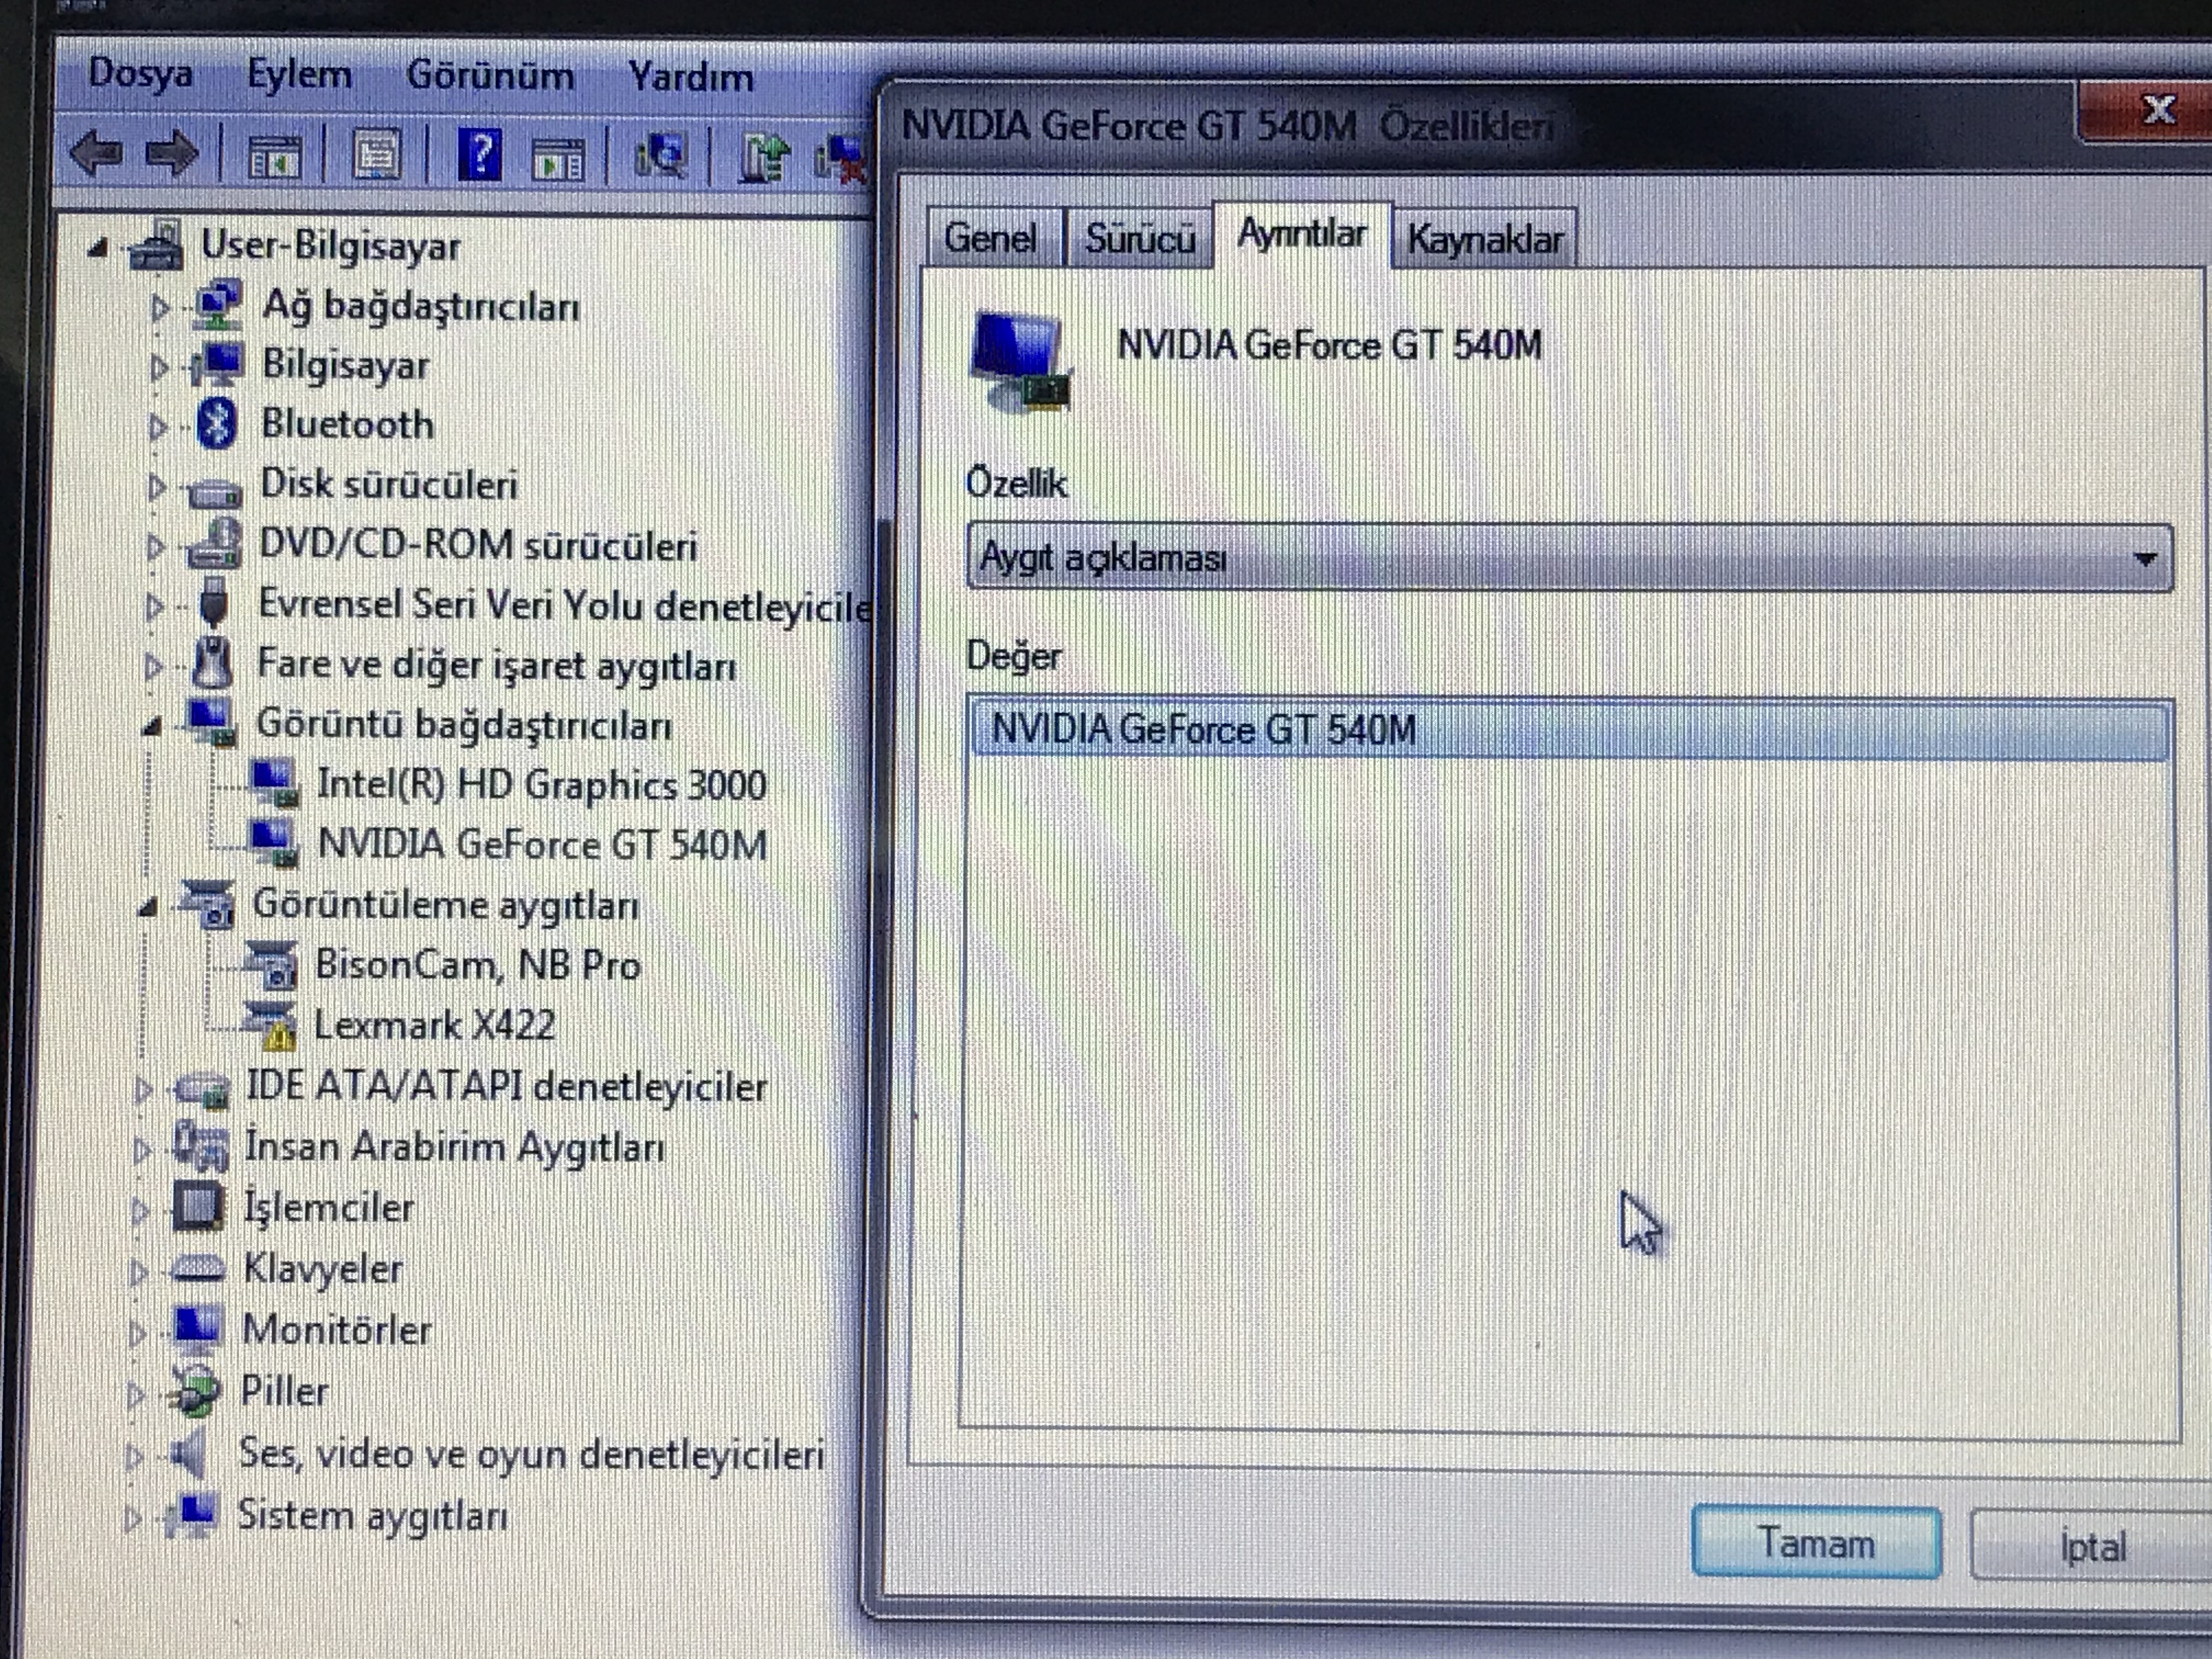Click the Klavyeler keyboard icon
The image size is (2212, 1659).
pyautogui.click(x=198, y=1270)
